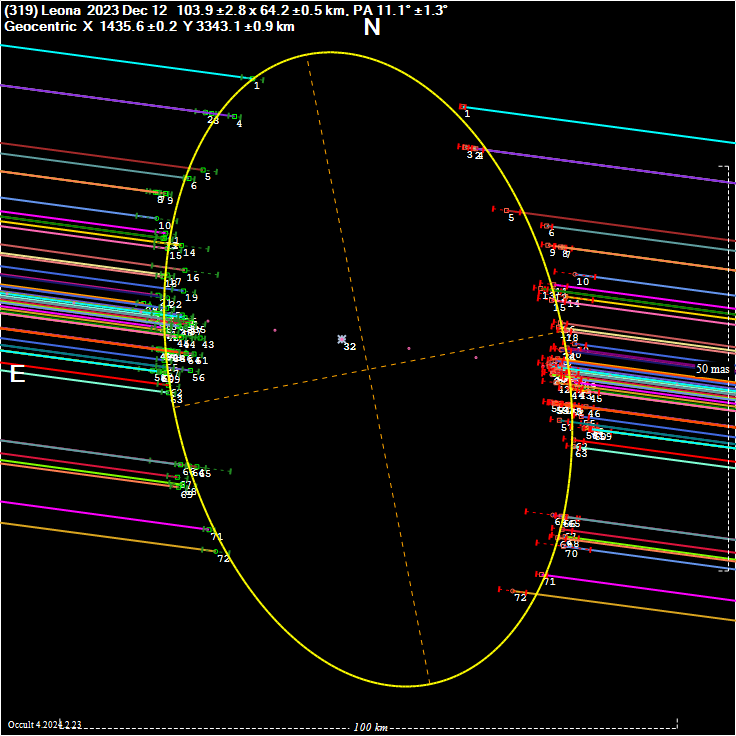Click the "PA 11.1° ±1.3°" value in the header

(x=400, y=10)
